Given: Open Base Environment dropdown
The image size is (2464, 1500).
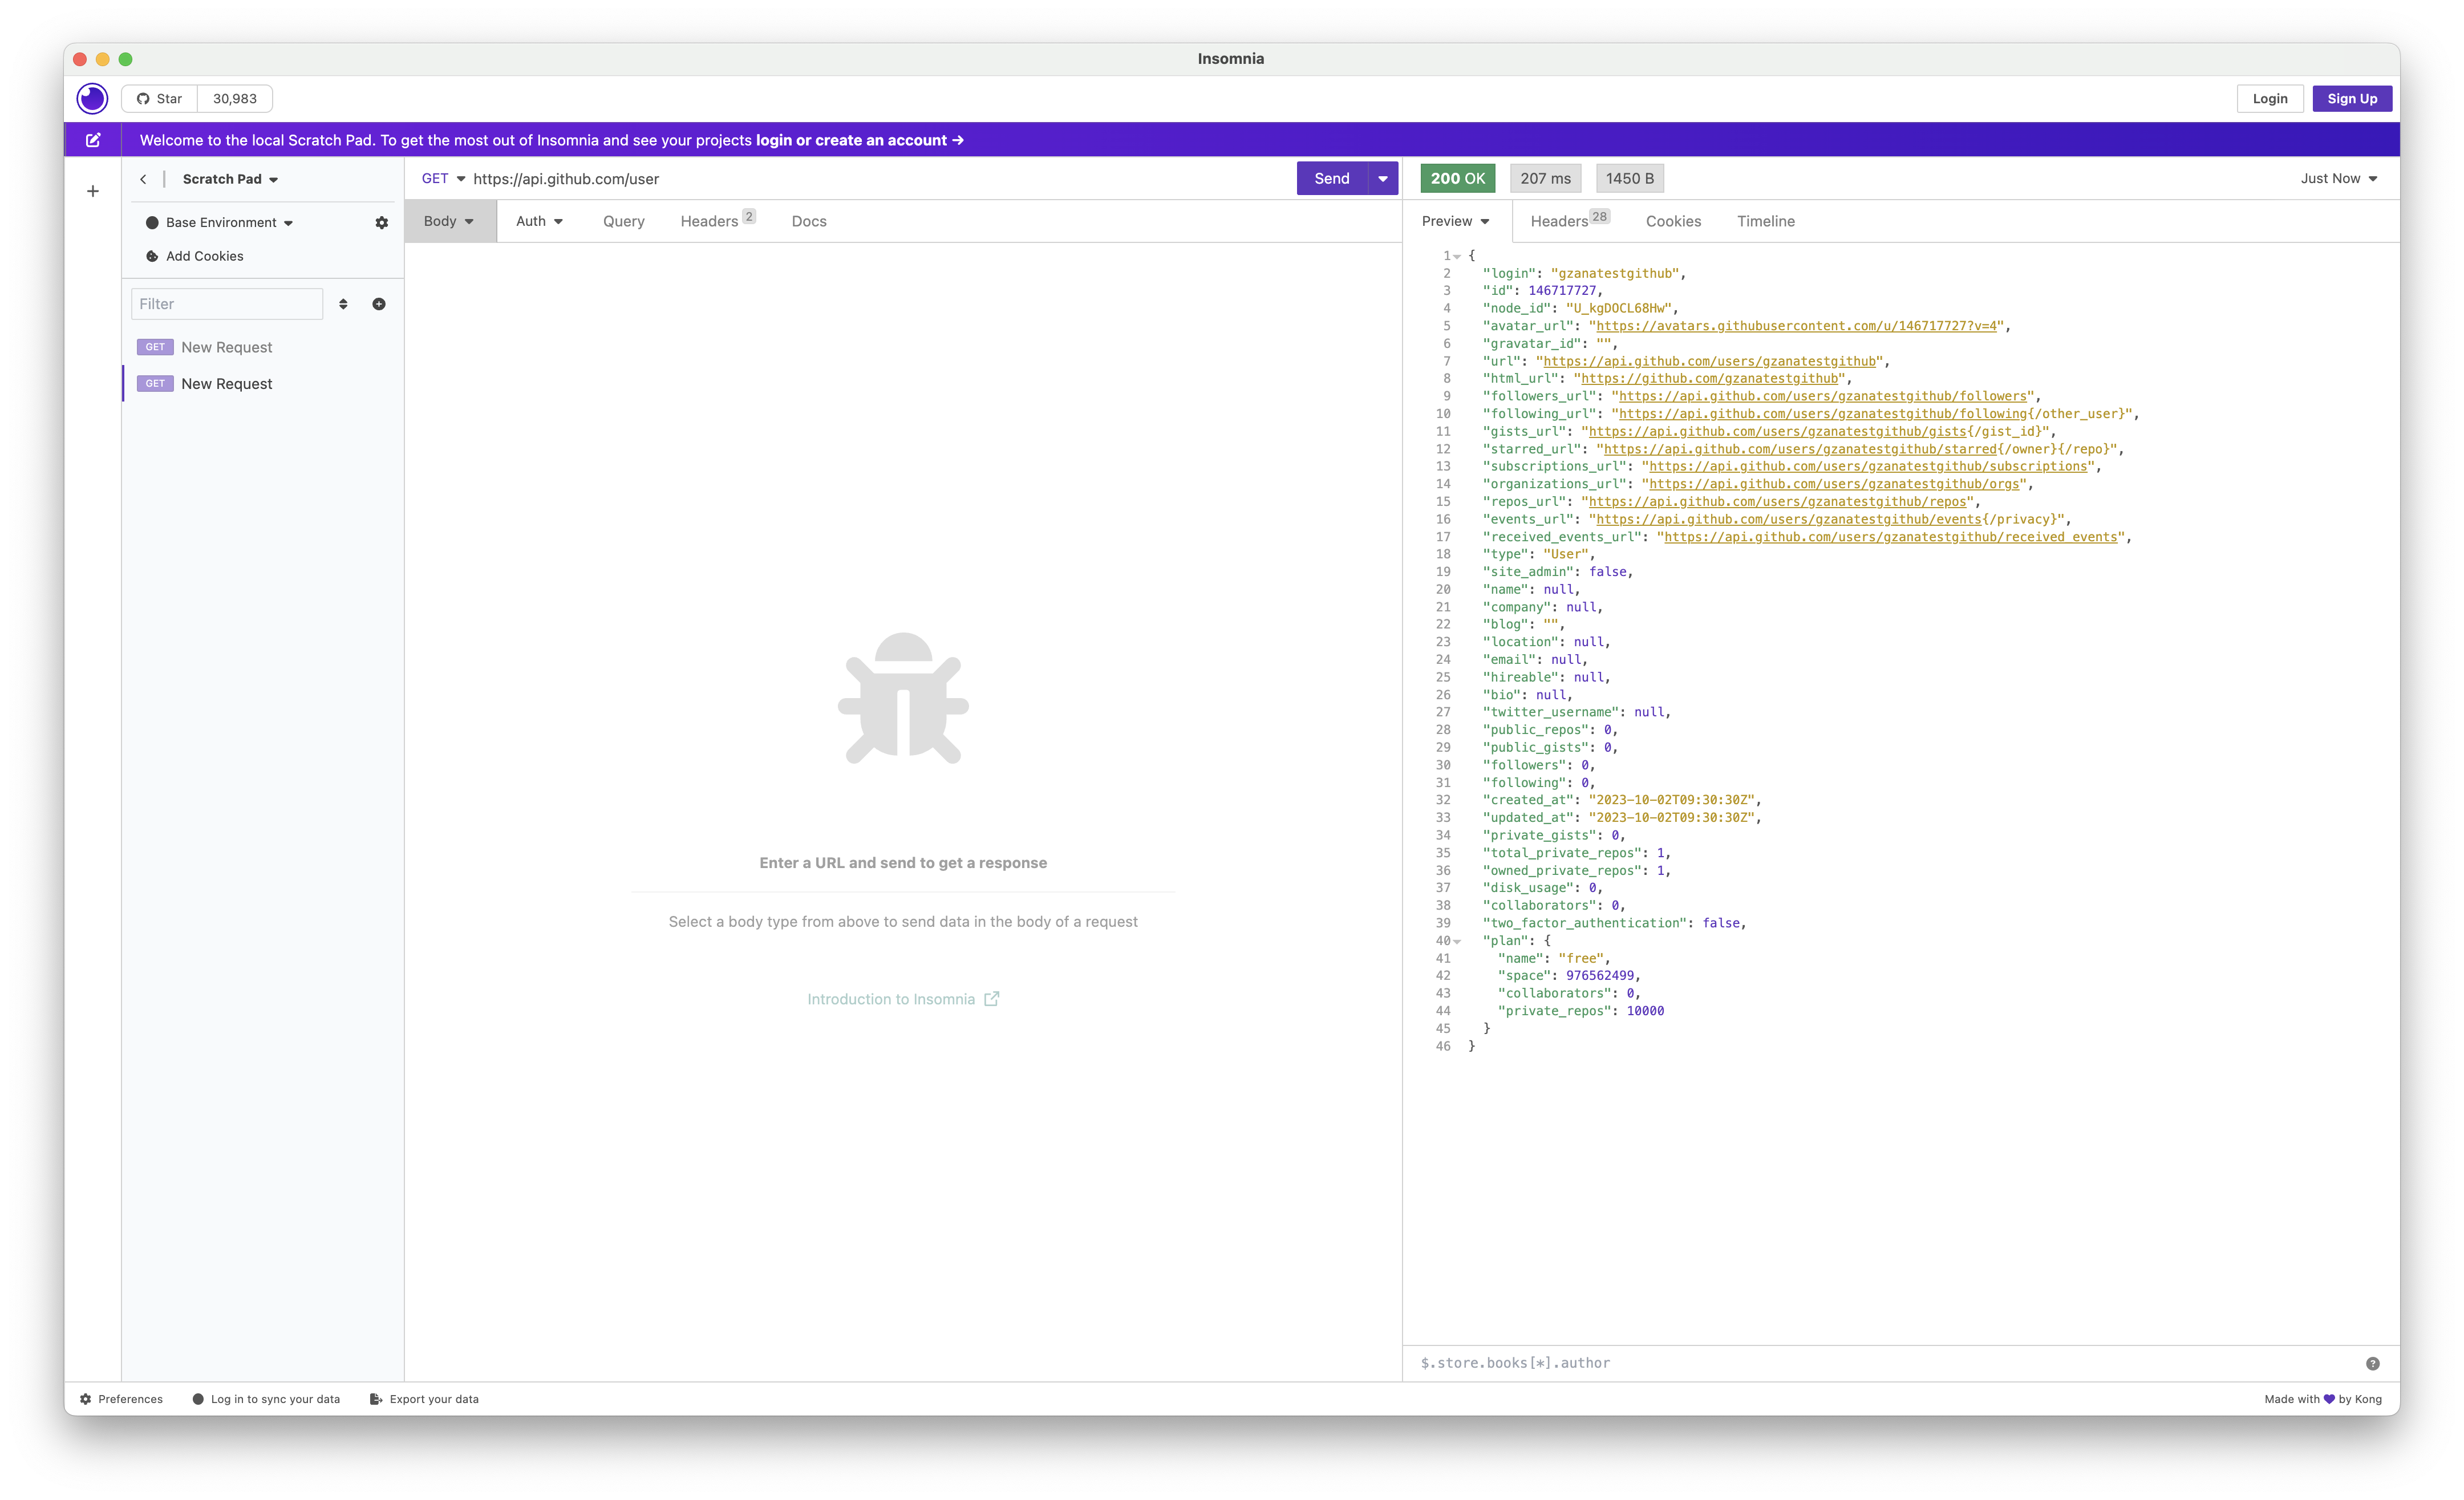Looking at the screenshot, I should click(229, 222).
